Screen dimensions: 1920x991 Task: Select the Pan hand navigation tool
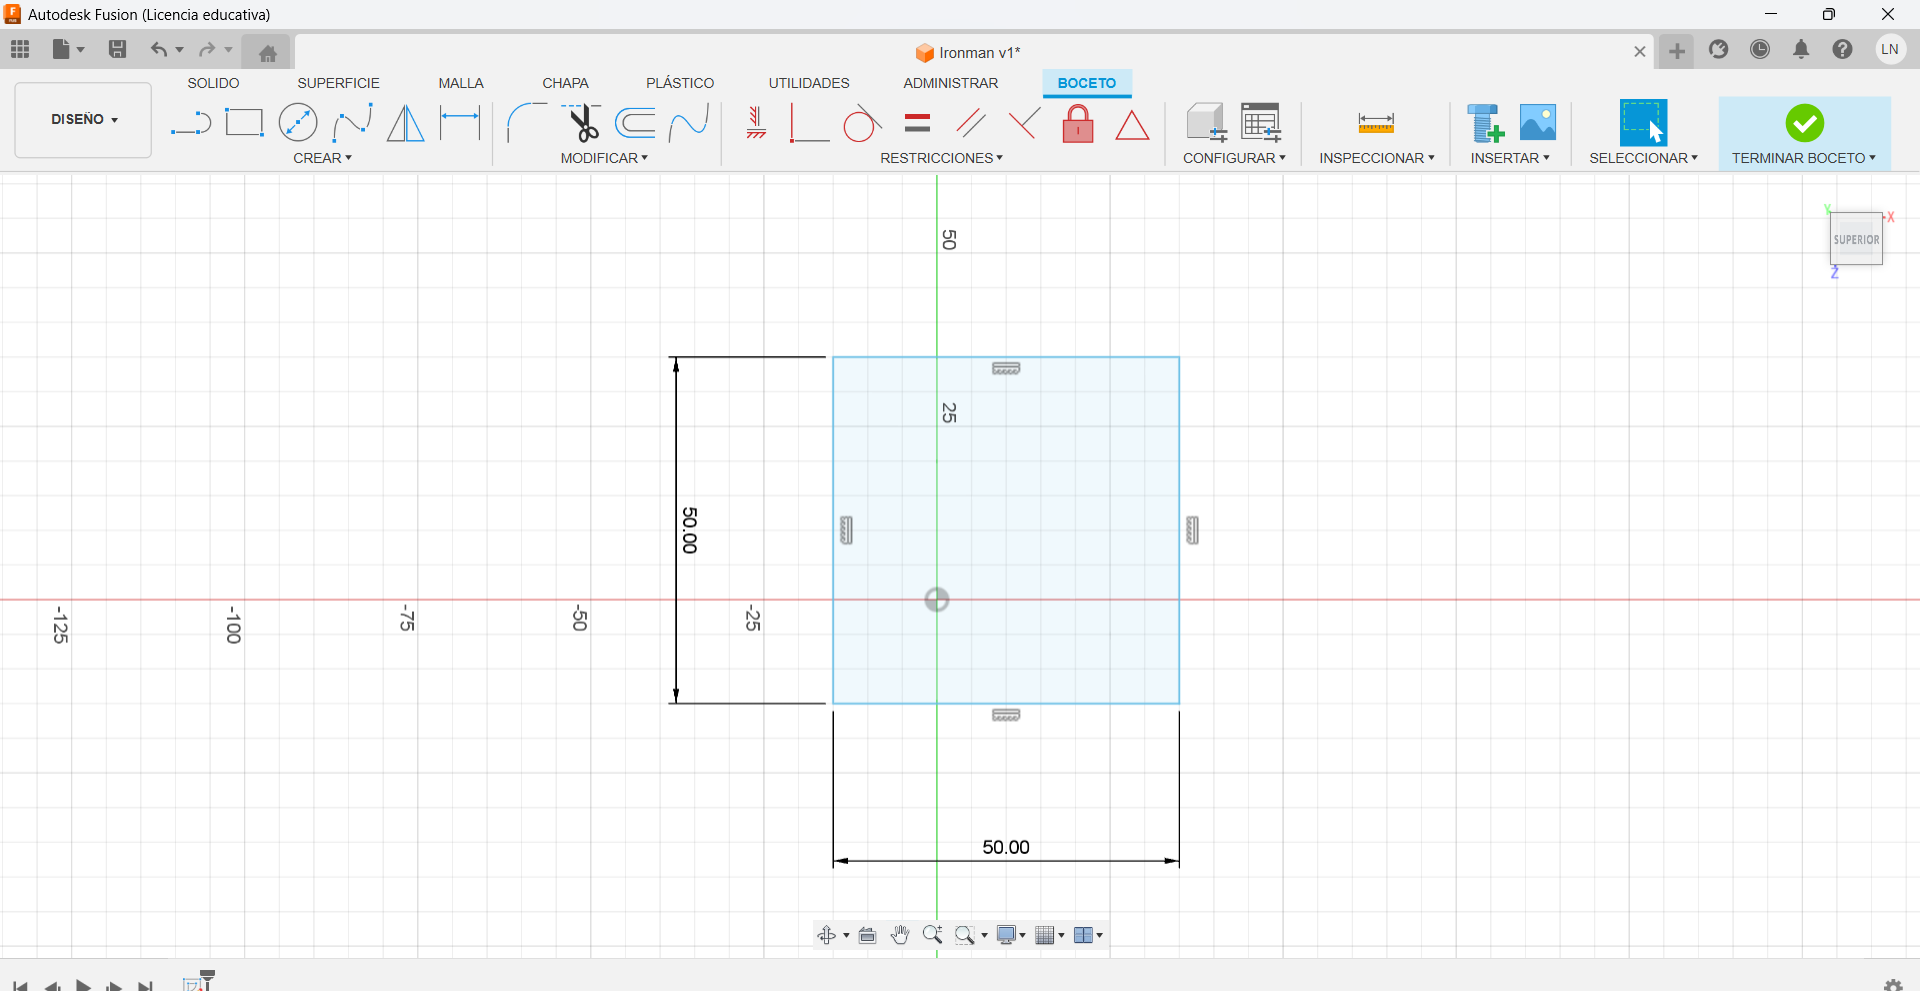[x=900, y=935]
